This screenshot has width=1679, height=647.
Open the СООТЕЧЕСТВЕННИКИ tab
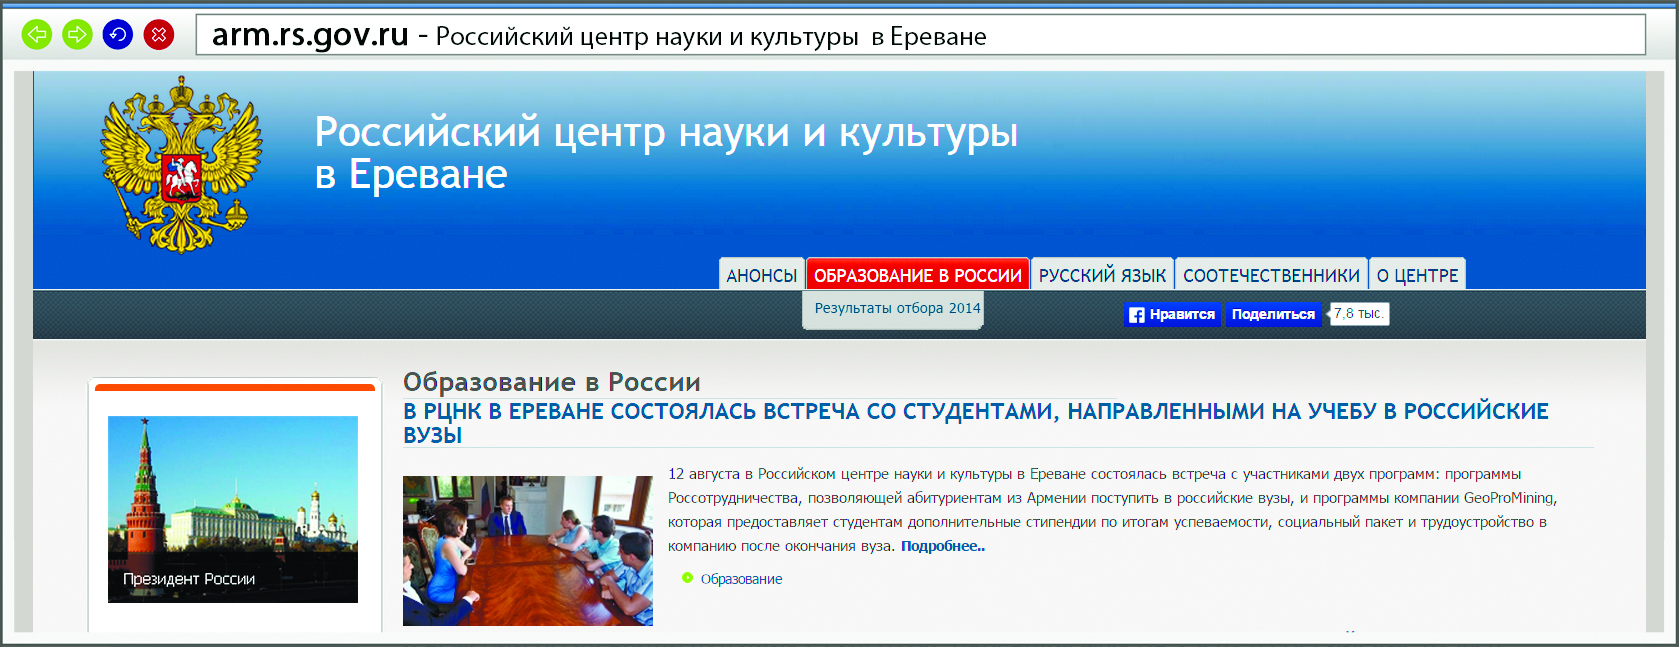[1271, 275]
